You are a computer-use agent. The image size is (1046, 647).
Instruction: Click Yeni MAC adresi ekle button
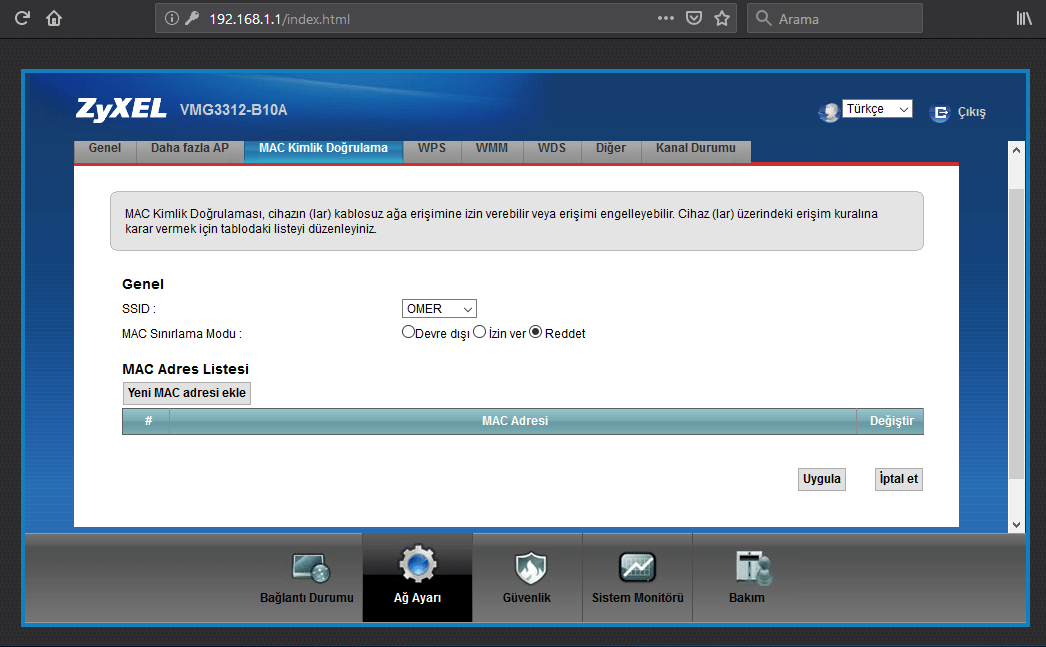tap(187, 393)
